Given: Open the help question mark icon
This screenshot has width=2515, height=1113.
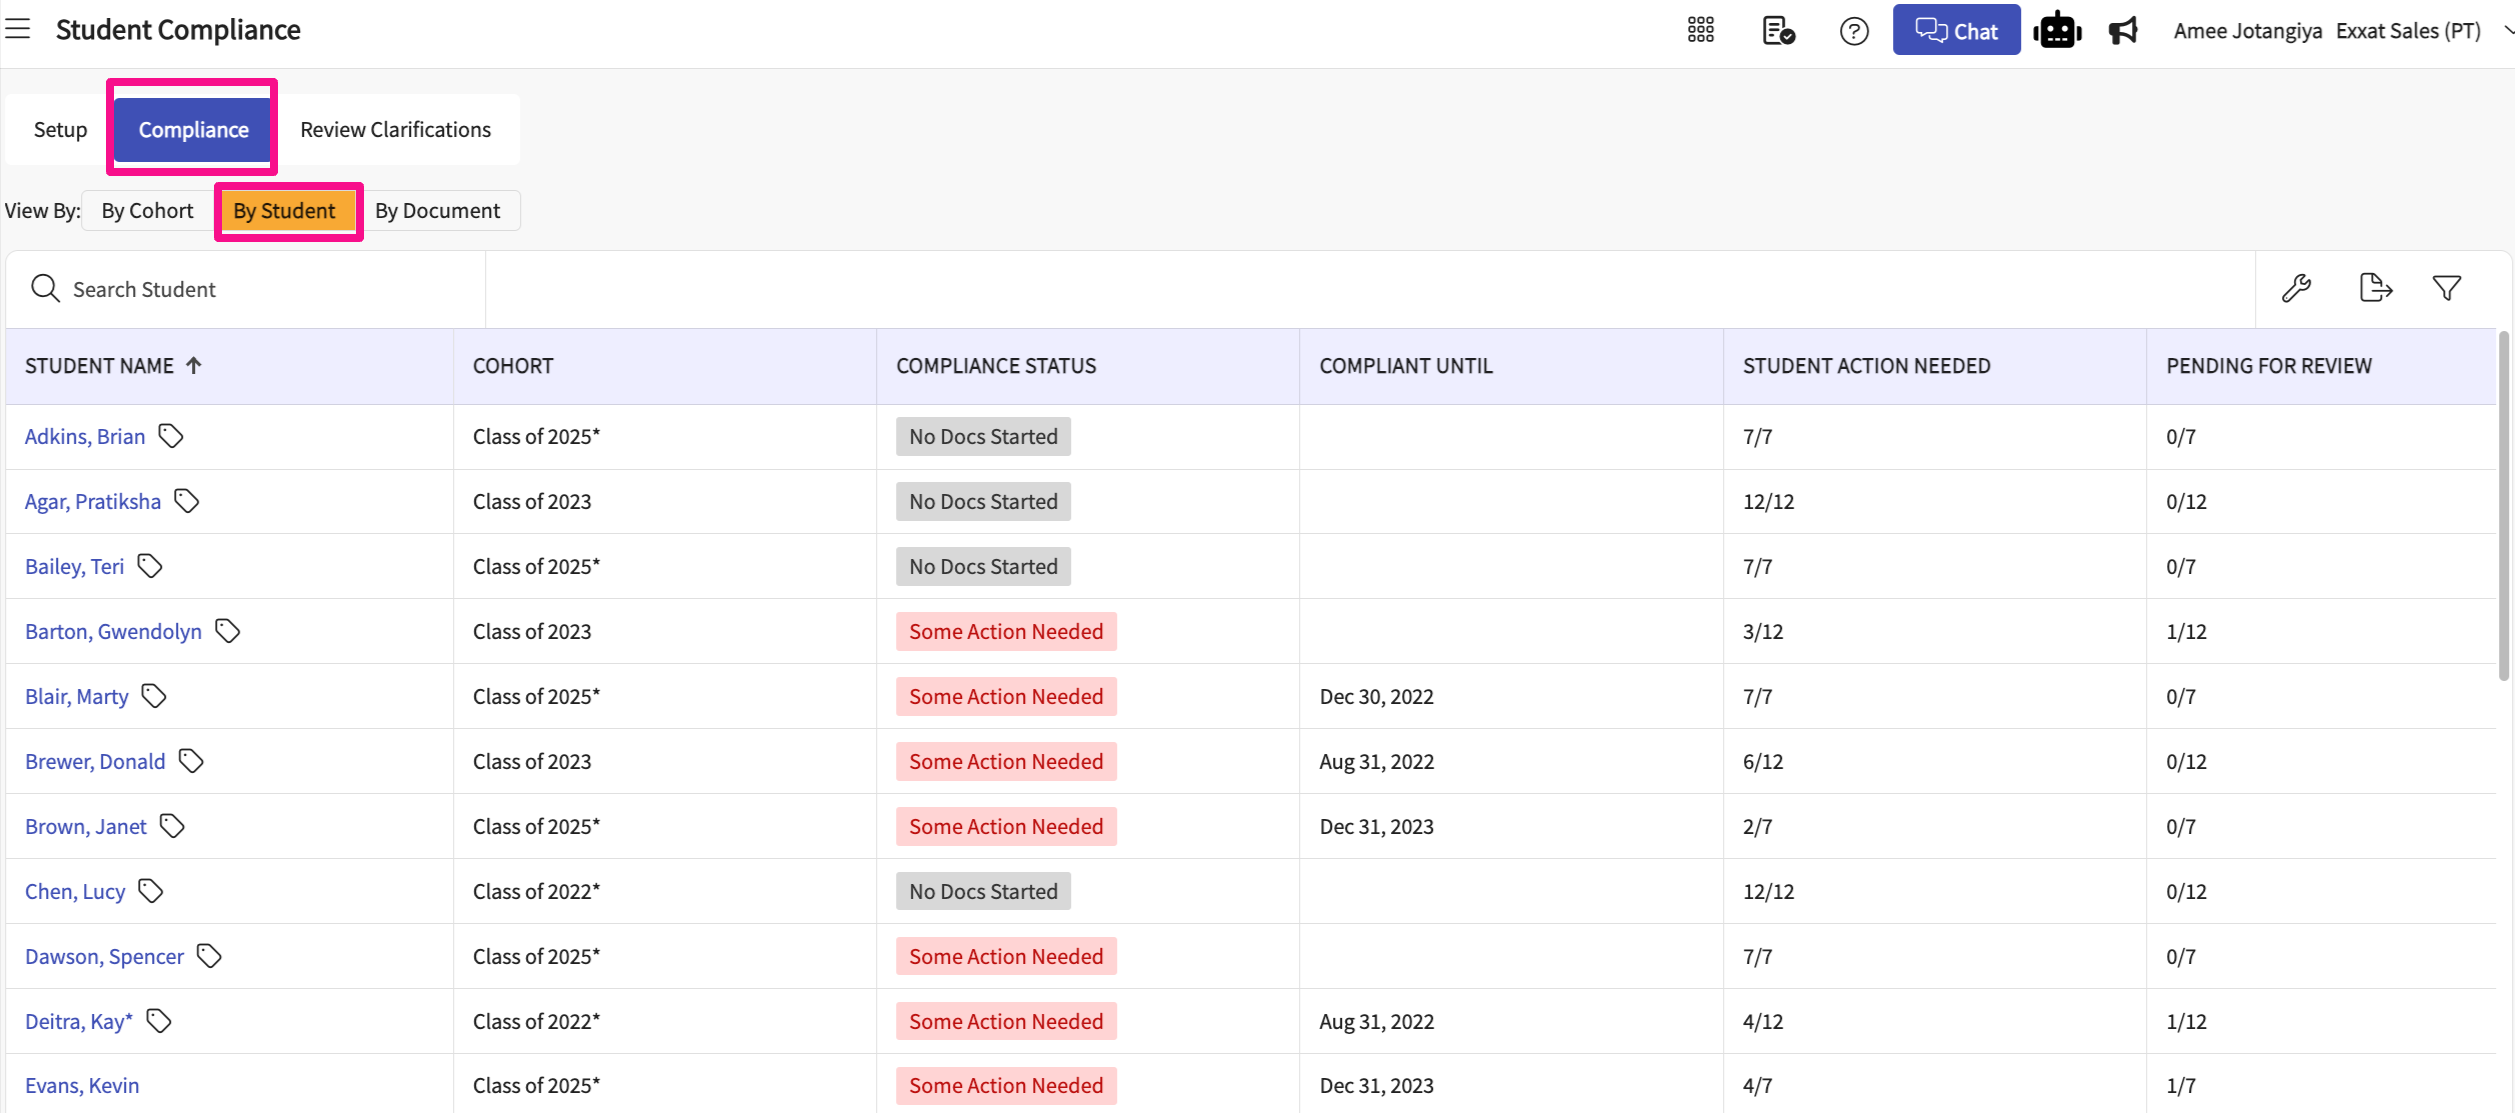Looking at the screenshot, I should point(1853,31).
